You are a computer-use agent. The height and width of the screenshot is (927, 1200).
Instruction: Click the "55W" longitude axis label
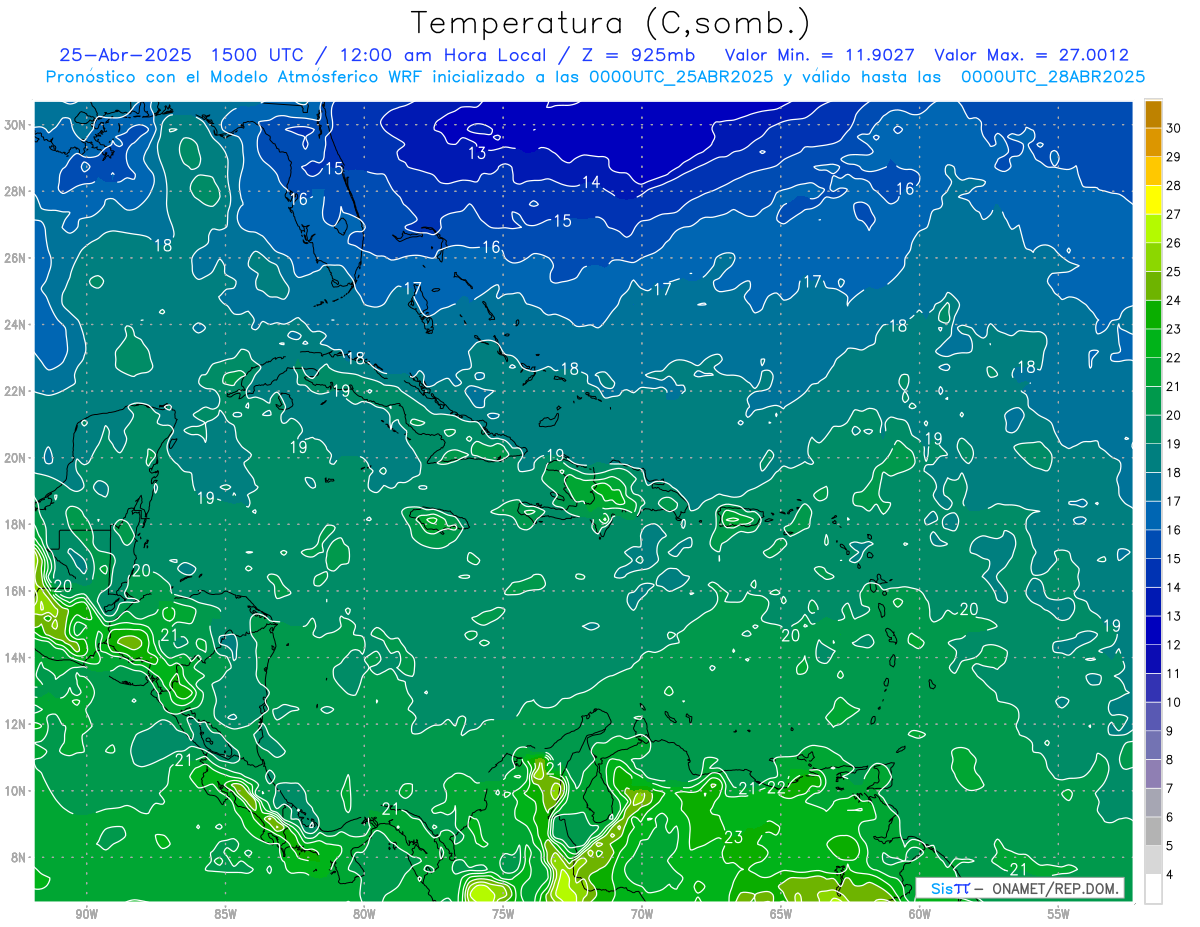click(1059, 914)
